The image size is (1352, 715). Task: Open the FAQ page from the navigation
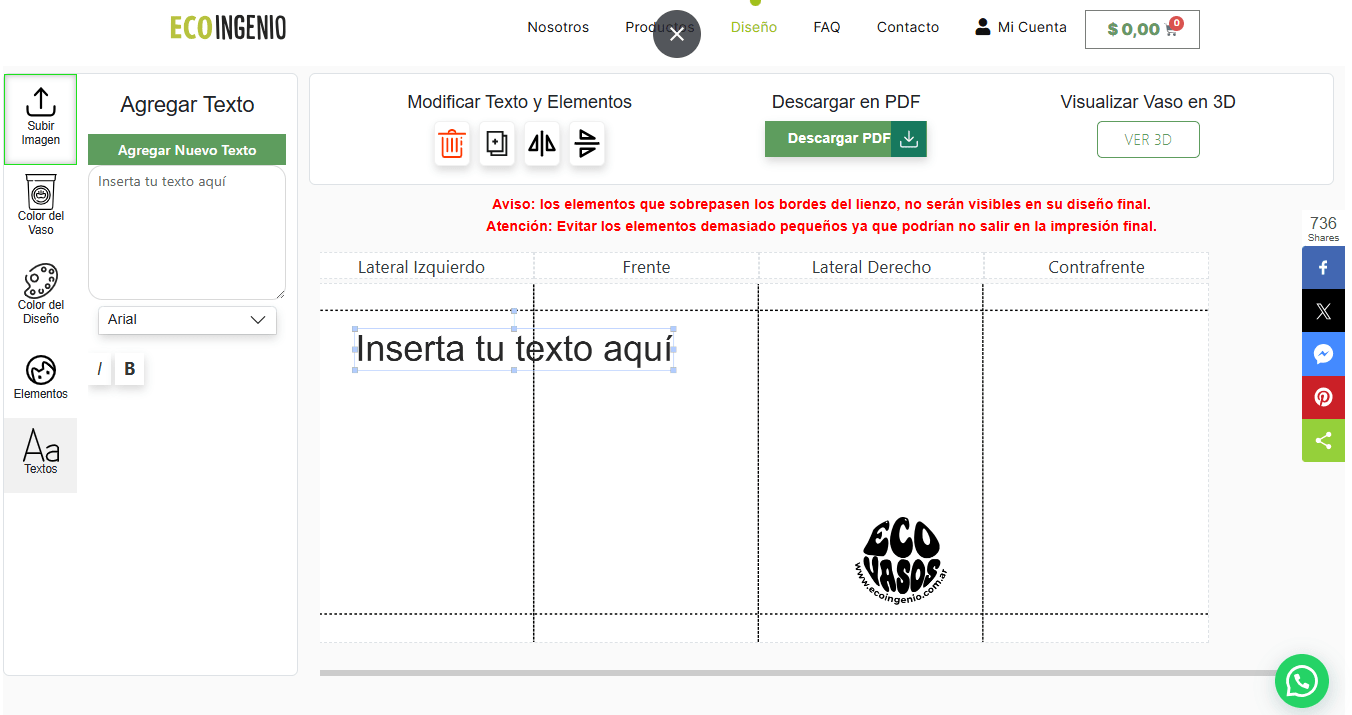point(826,27)
